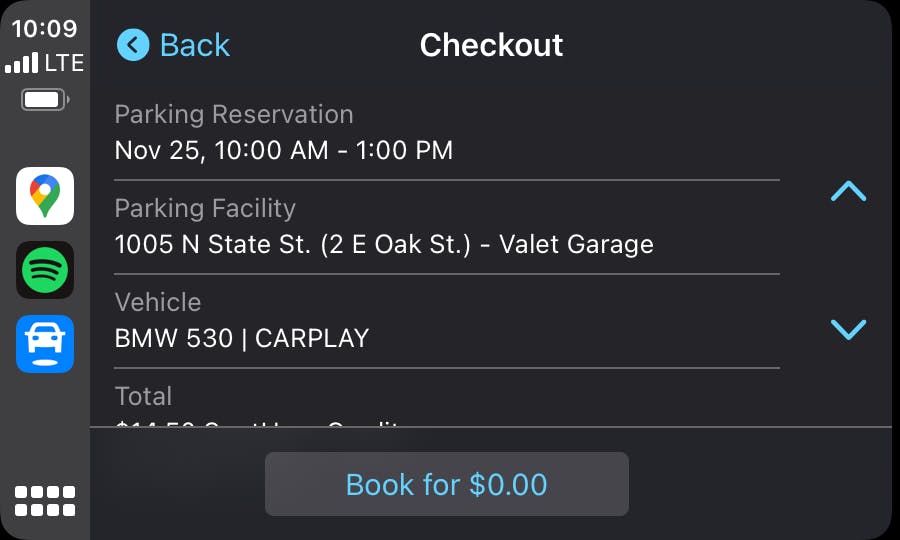The height and width of the screenshot is (540, 900).
Task: Tap the cellular signal bars indicator
Action: 21,63
